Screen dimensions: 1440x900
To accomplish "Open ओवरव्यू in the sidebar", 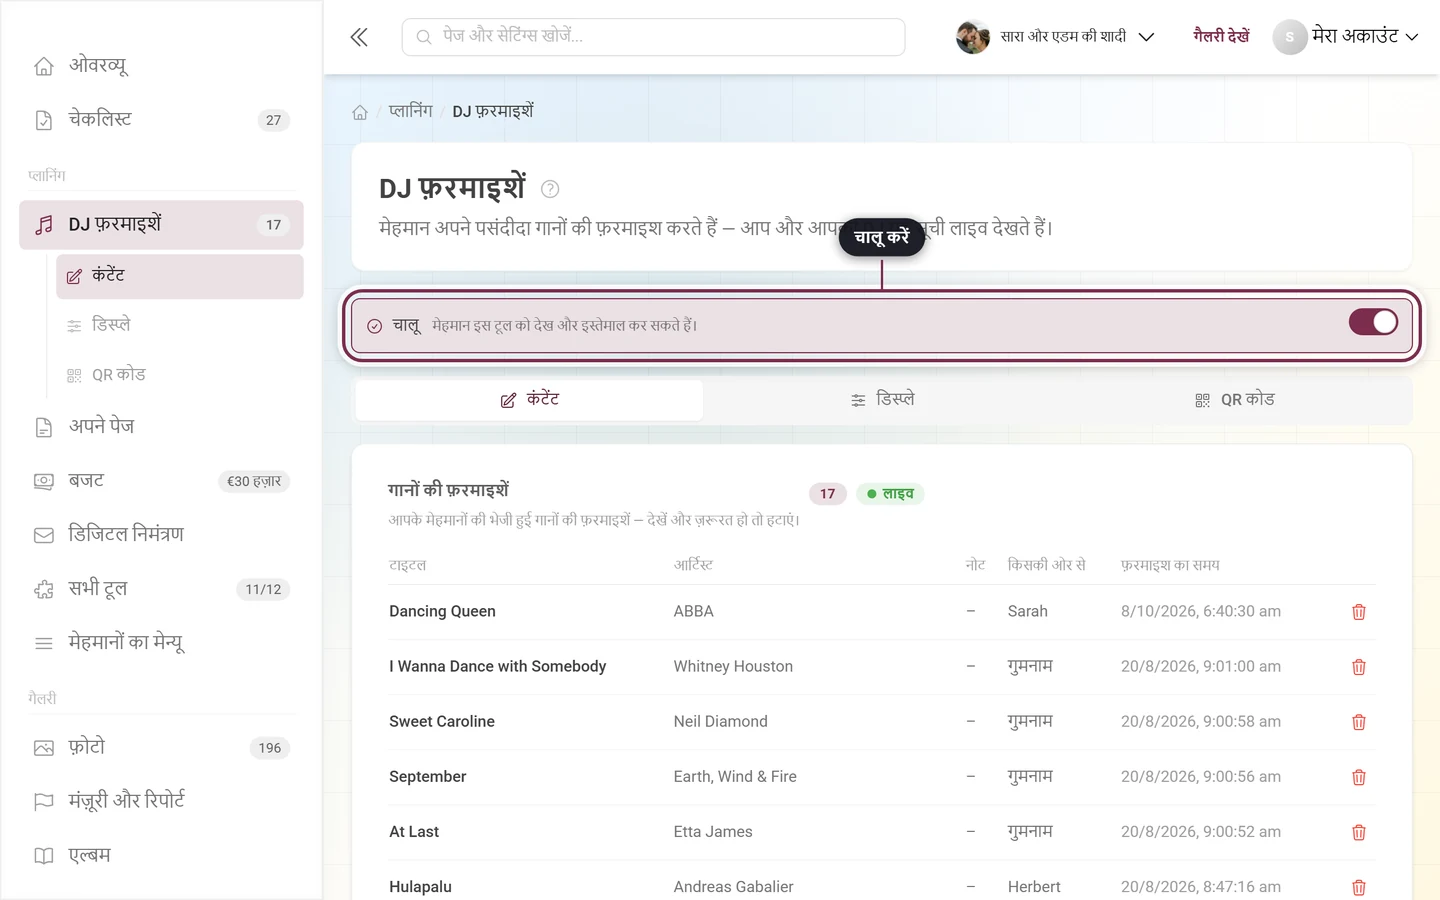I will (x=161, y=66).
